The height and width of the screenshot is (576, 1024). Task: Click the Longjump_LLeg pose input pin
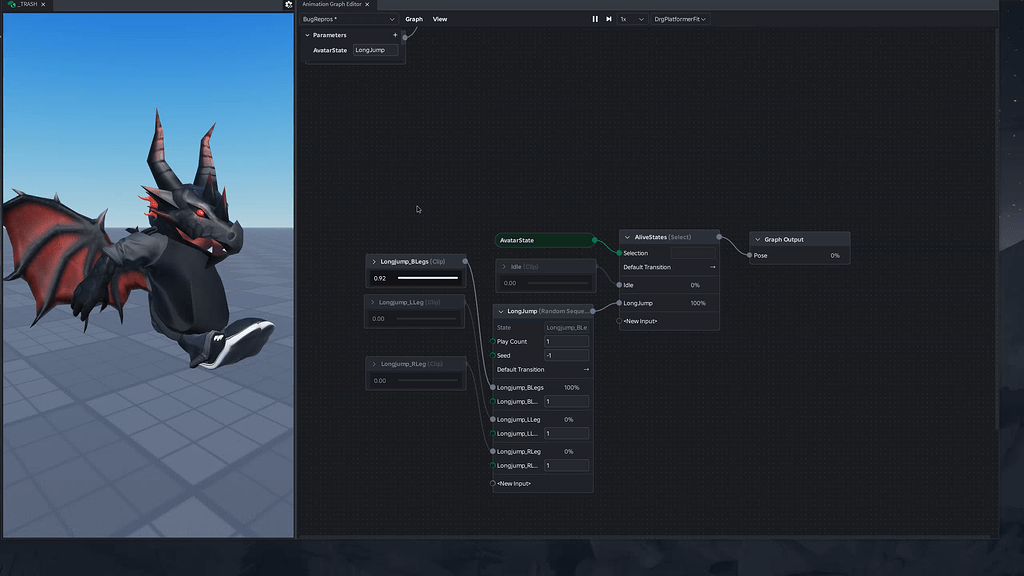tap(492, 419)
